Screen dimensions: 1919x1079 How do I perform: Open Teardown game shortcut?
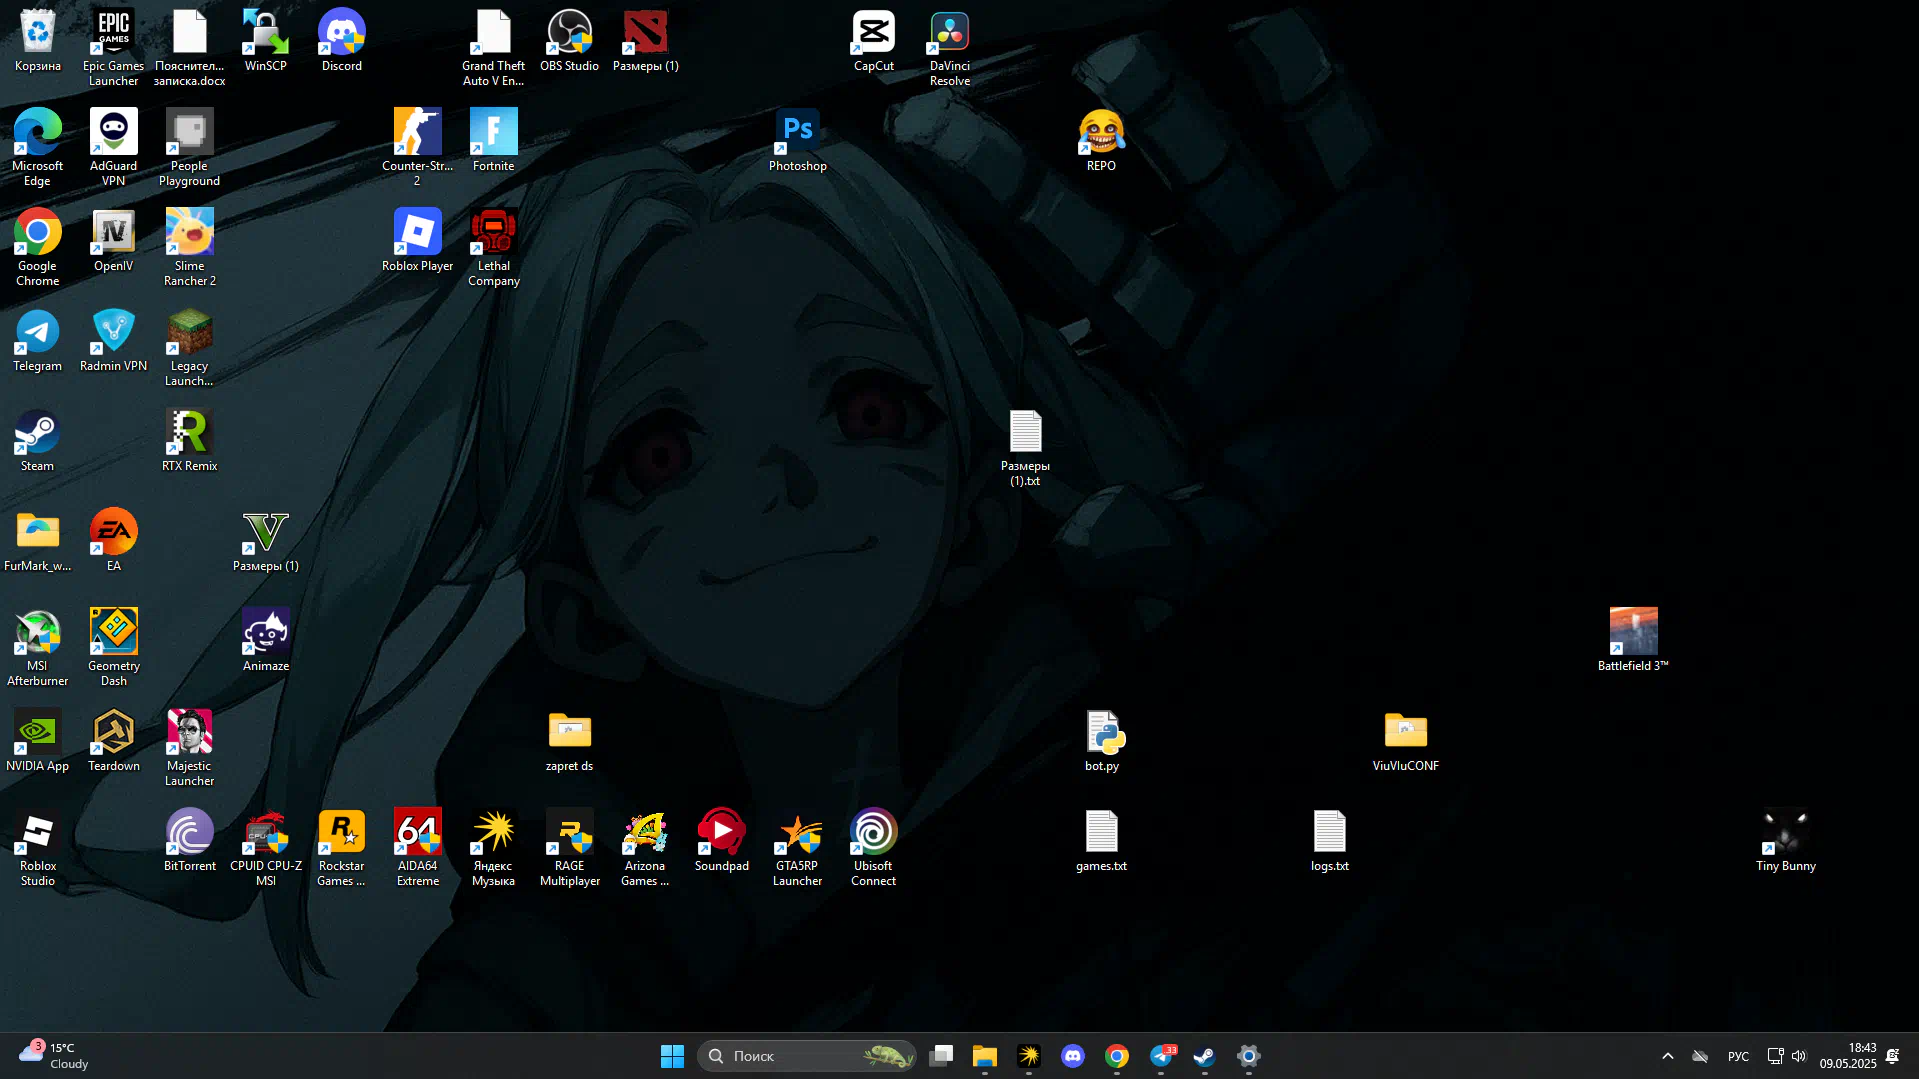[x=114, y=741]
